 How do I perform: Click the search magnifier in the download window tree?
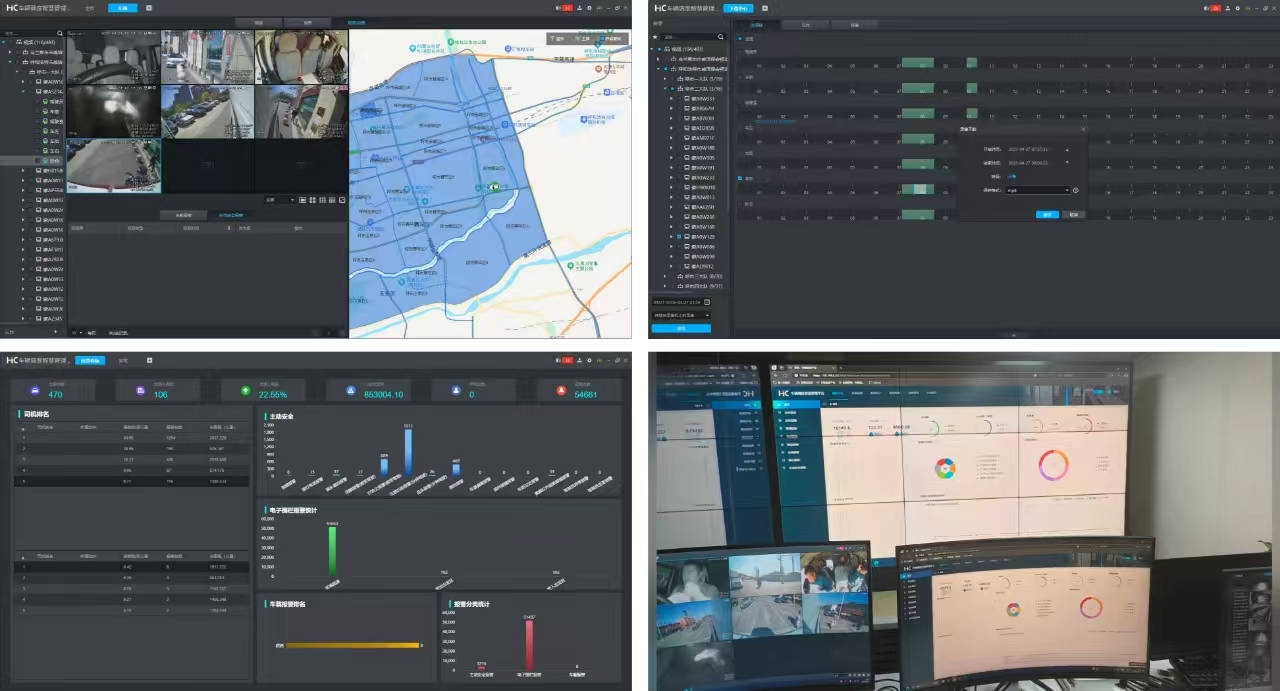tap(720, 37)
